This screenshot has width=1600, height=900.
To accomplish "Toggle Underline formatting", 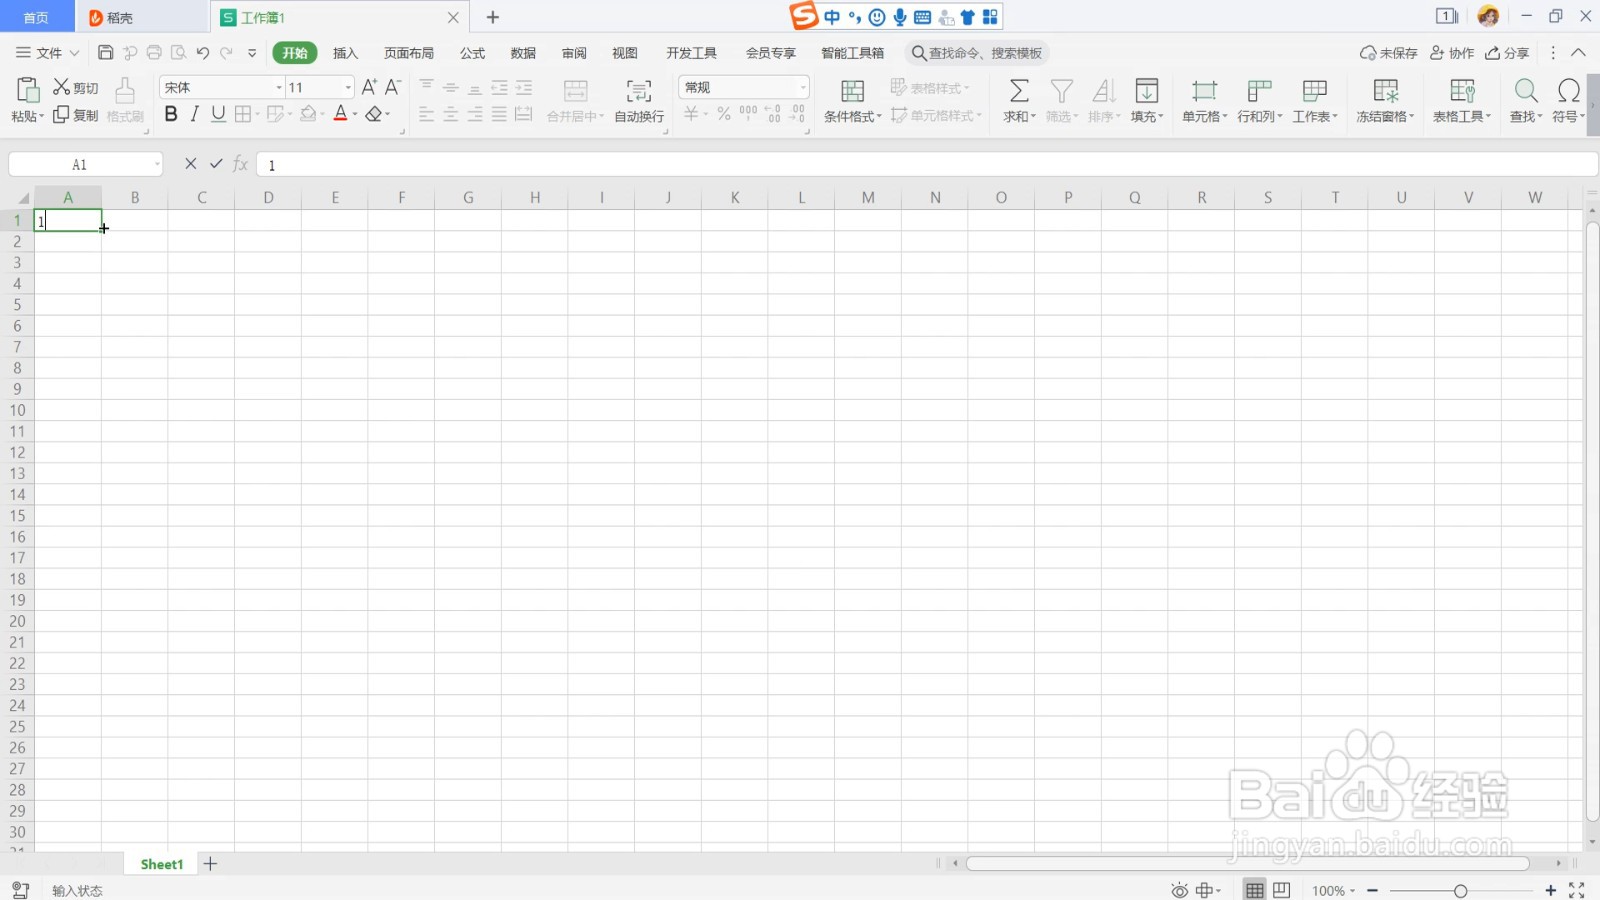I will [218, 114].
